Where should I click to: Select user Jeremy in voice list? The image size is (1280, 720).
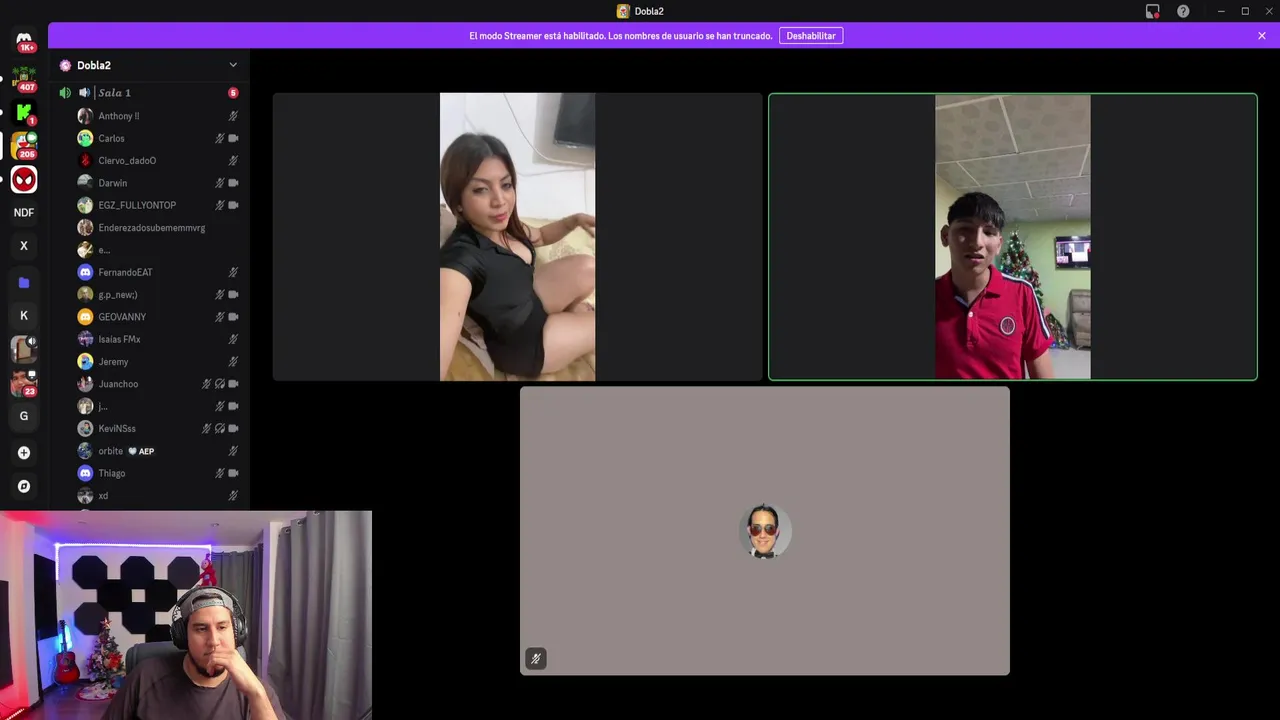158,362
